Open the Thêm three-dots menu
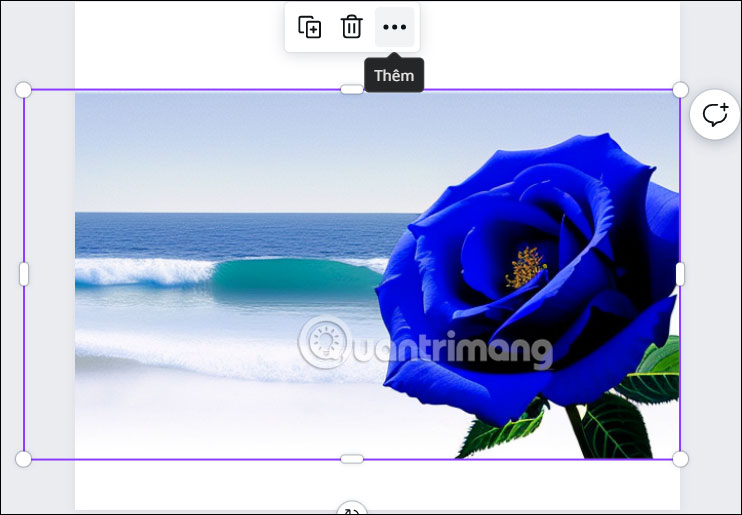Screen dimensions: 742x515 pos(394,27)
